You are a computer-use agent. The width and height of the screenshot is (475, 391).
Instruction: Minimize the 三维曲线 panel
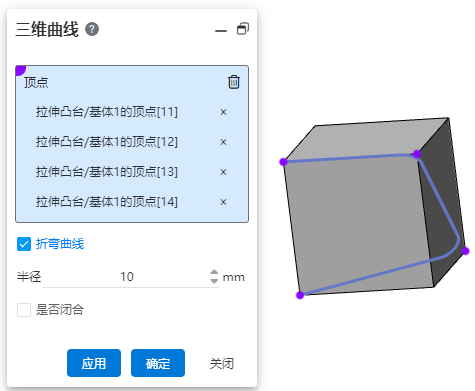(221, 31)
